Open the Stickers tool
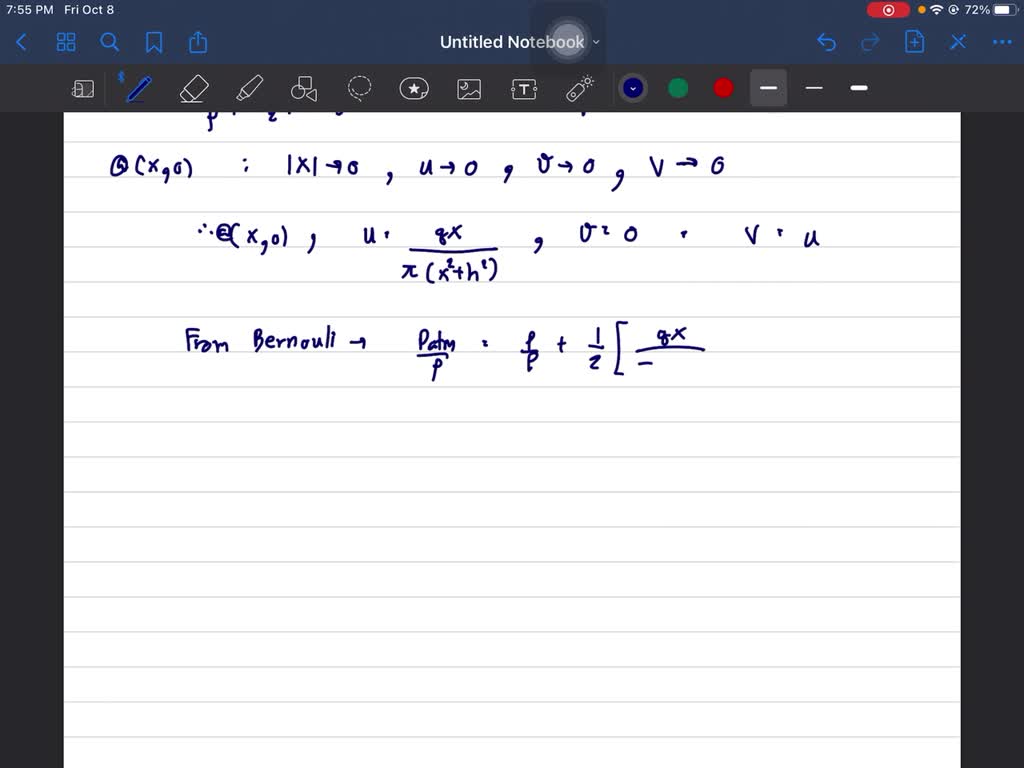Viewport: 1024px width, 768px height. pos(414,88)
